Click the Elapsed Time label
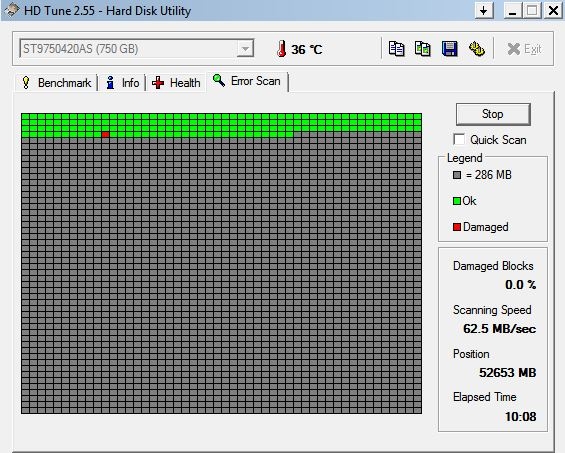This screenshot has height=453, width=565. pos(485,397)
